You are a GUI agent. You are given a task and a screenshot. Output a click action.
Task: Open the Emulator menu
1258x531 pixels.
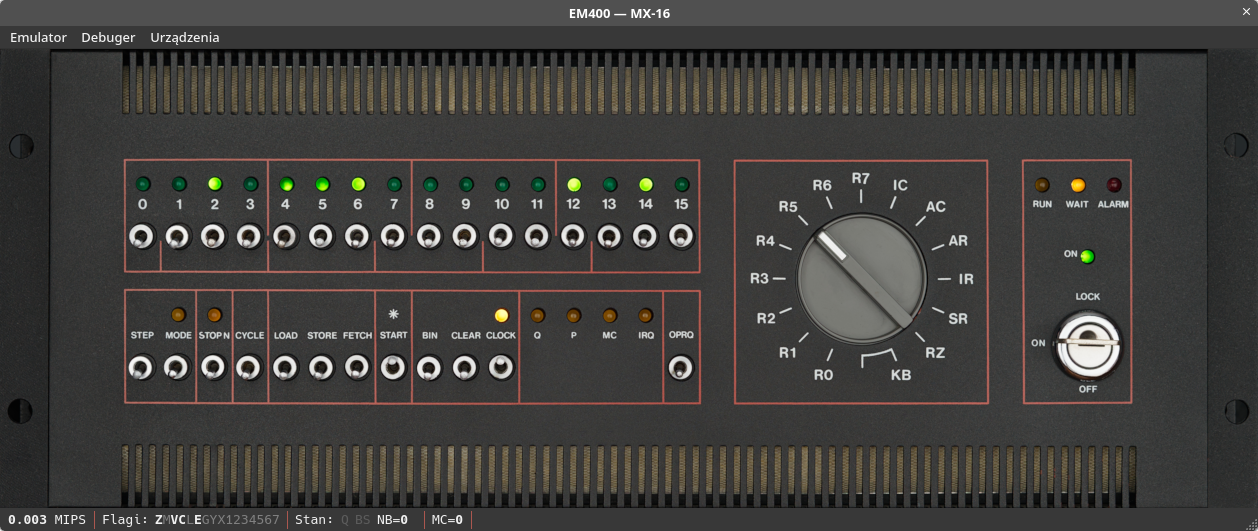click(38, 37)
